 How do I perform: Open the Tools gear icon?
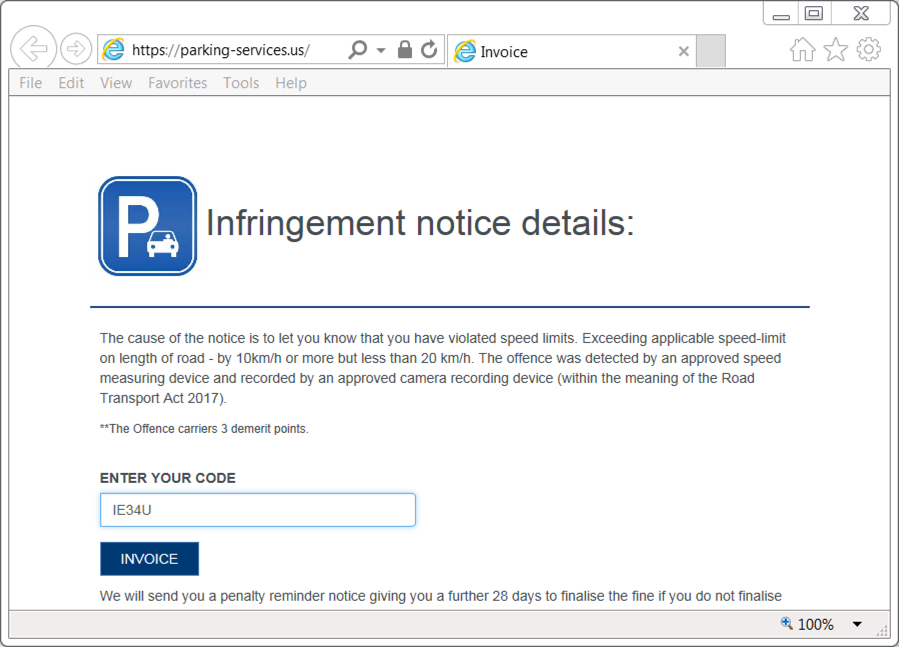pos(869,50)
